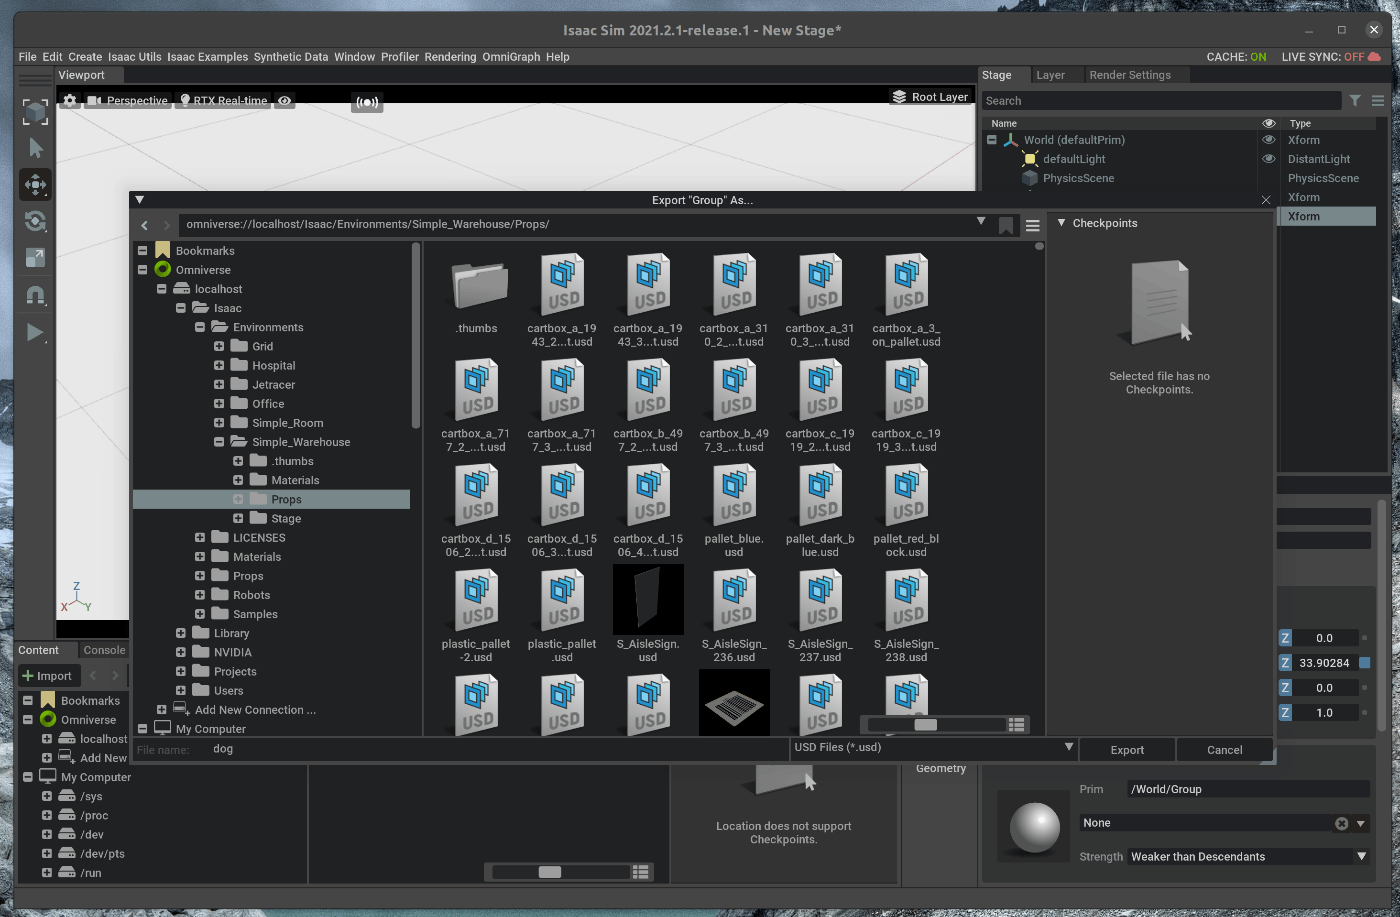
Task: Open viewport settings gear icon
Action: pos(70,100)
